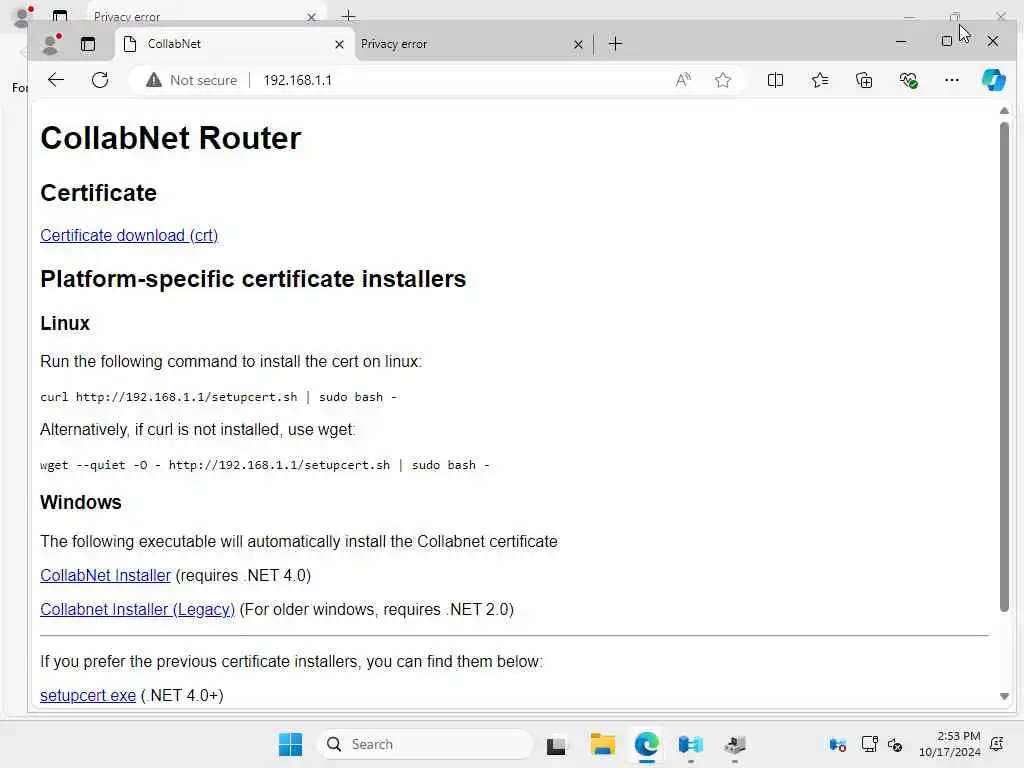The height and width of the screenshot is (768, 1024).
Task: Download the Certificate (crt) link
Action: 129,235
